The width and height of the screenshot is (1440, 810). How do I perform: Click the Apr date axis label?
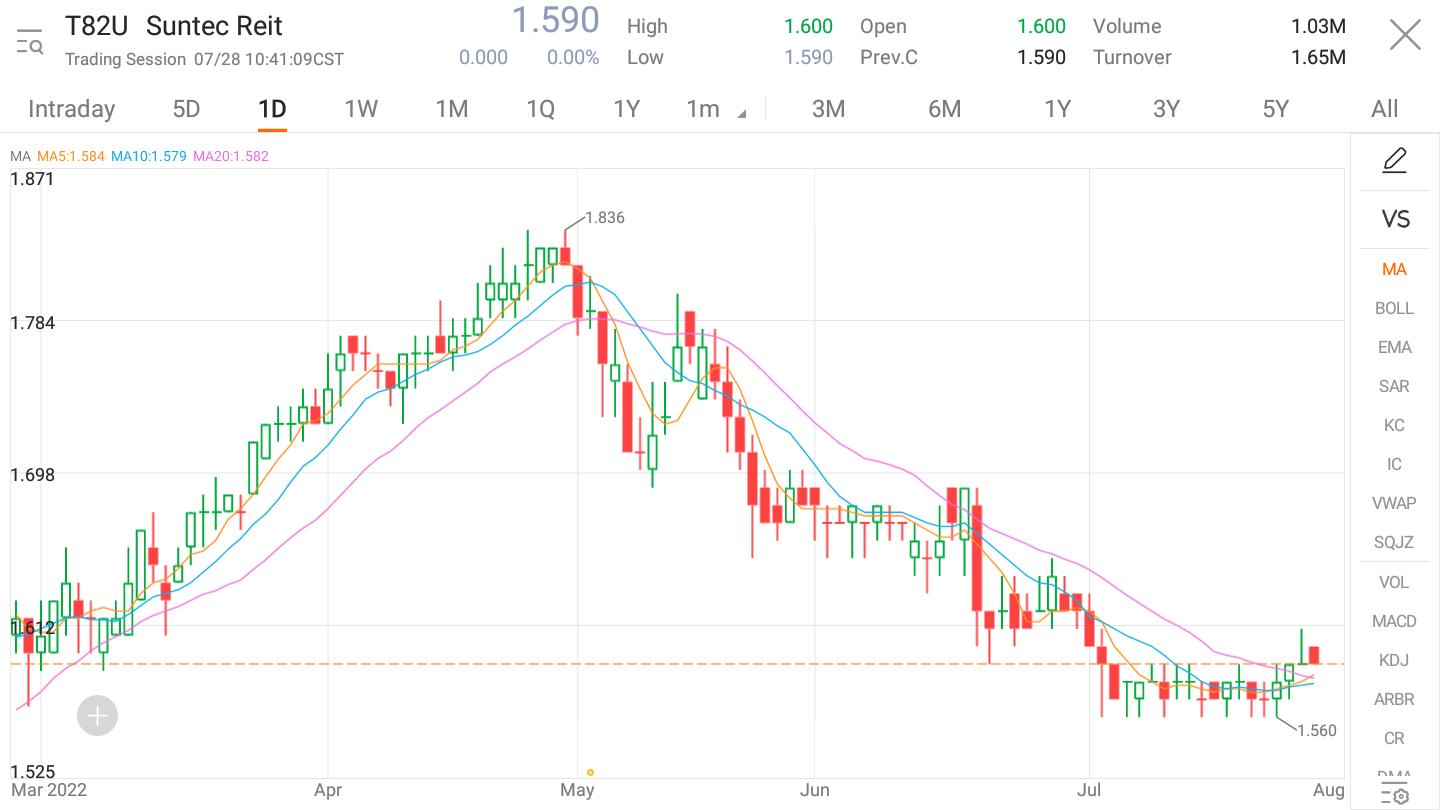[328, 790]
